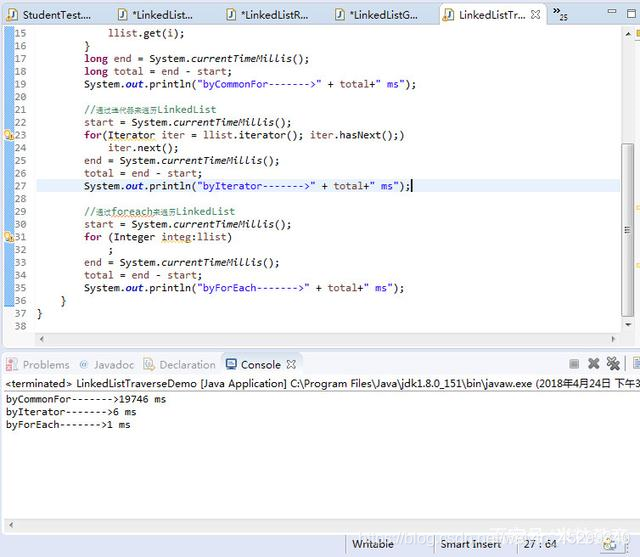Open the Problems view tab
640x557 pixels.
[x=38, y=365]
